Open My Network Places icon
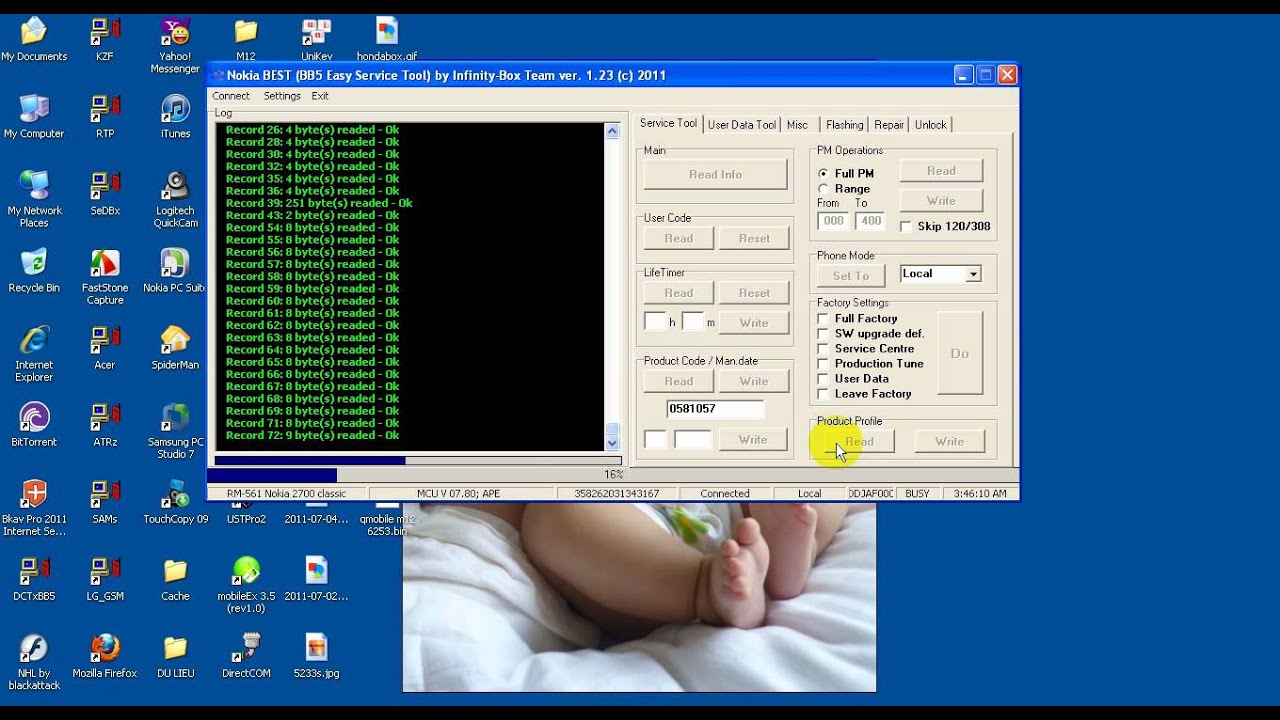The width and height of the screenshot is (1280, 720). [x=34, y=199]
